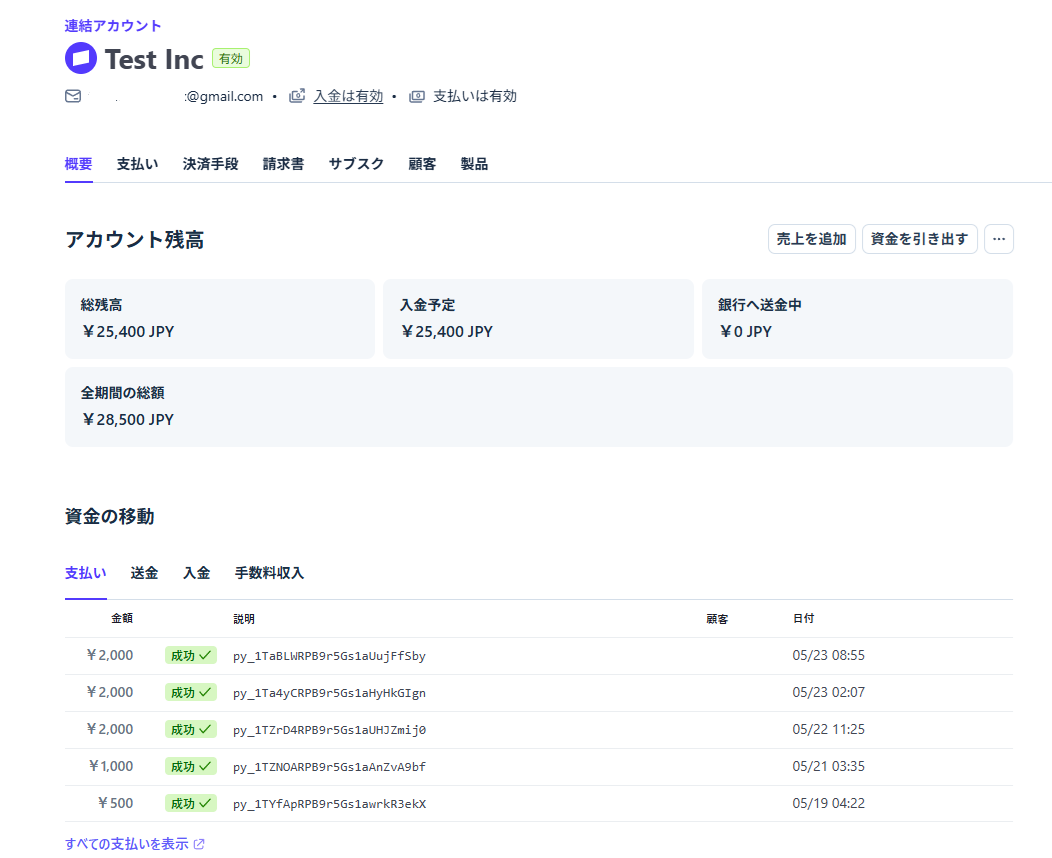Show the 手数料収入 tab
Screen dimensions: 1052x858
pyautogui.click(x=269, y=573)
